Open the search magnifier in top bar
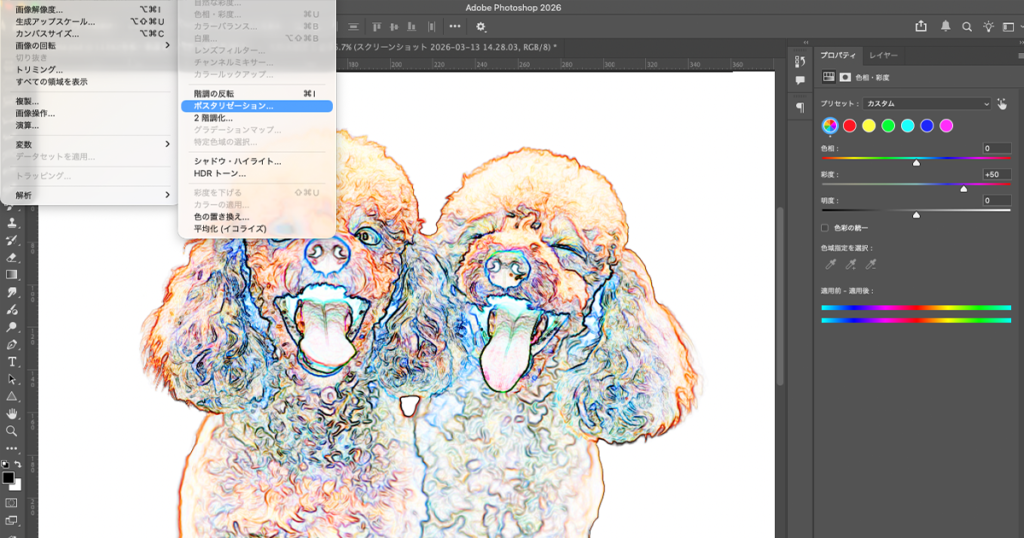Image resolution: width=1024 pixels, height=538 pixels. click(x=967, y=27)
